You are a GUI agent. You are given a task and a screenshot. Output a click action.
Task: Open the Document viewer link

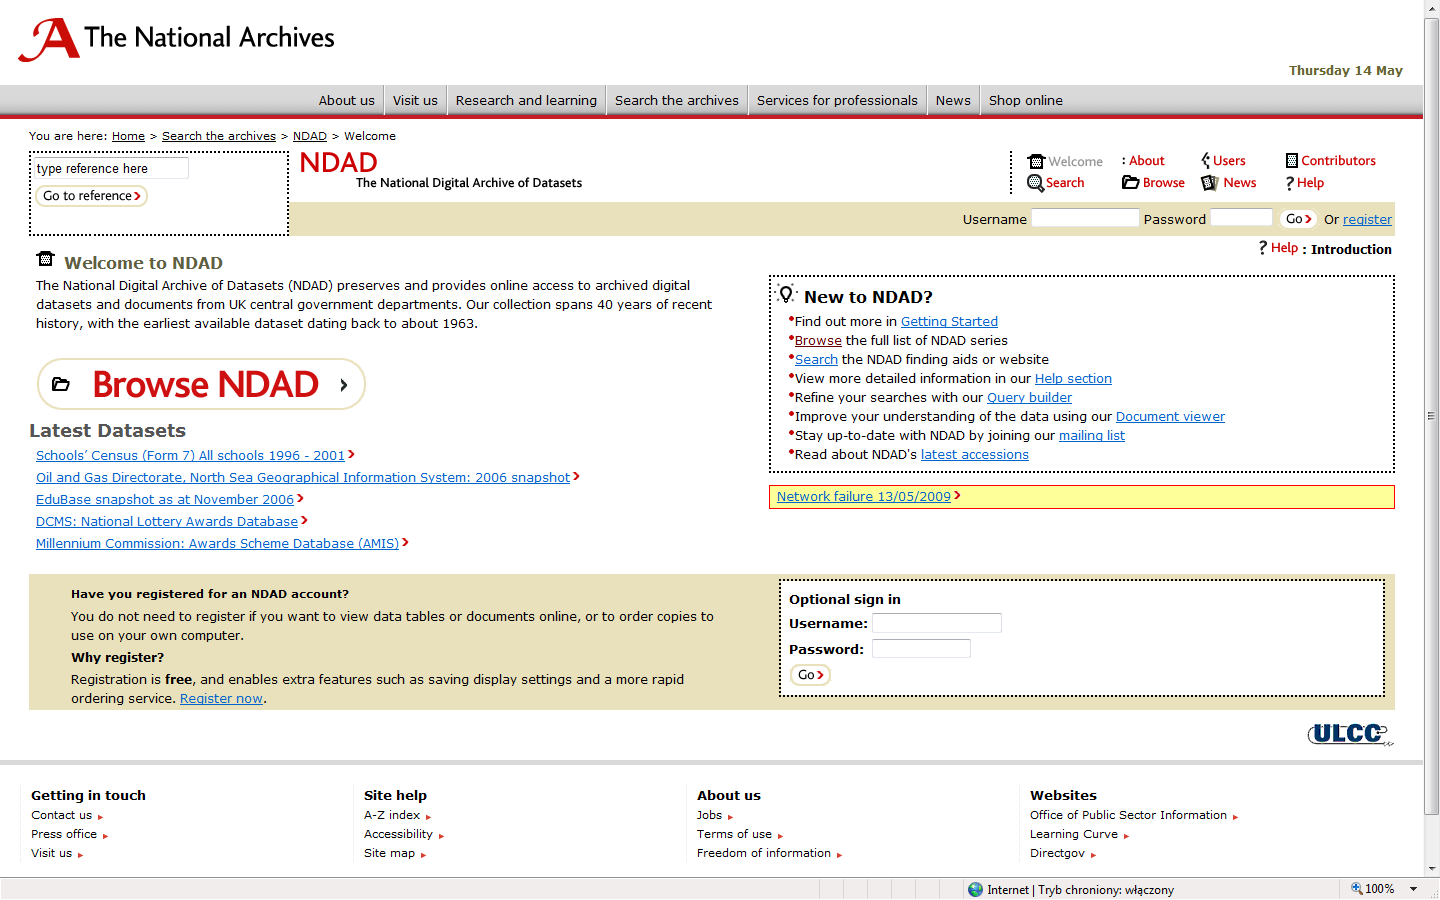(x=1170, y=416)
